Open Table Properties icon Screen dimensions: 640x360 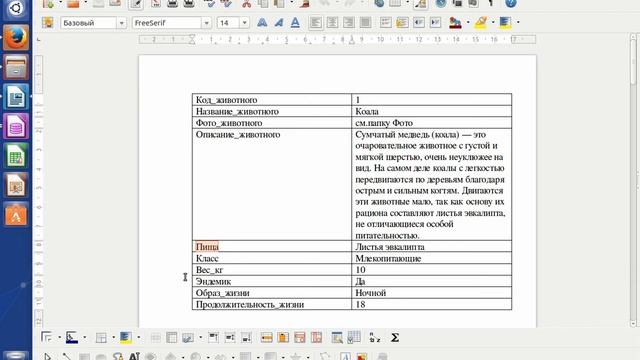click(x=354, y=338)
